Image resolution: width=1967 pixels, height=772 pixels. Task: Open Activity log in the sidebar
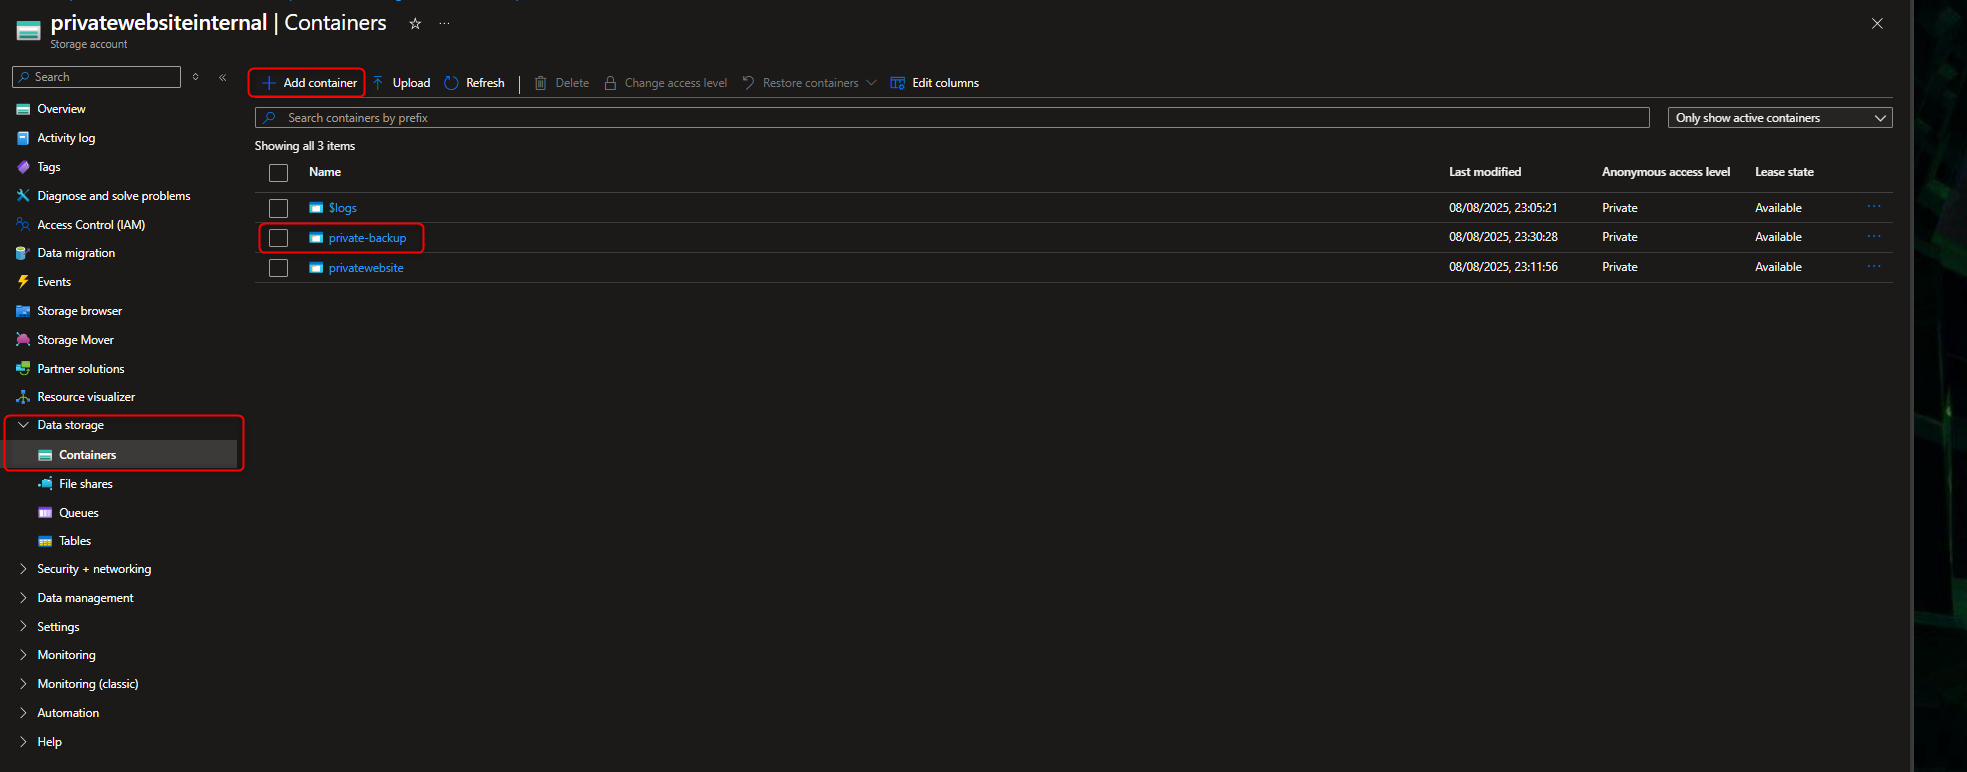(66, 138)
